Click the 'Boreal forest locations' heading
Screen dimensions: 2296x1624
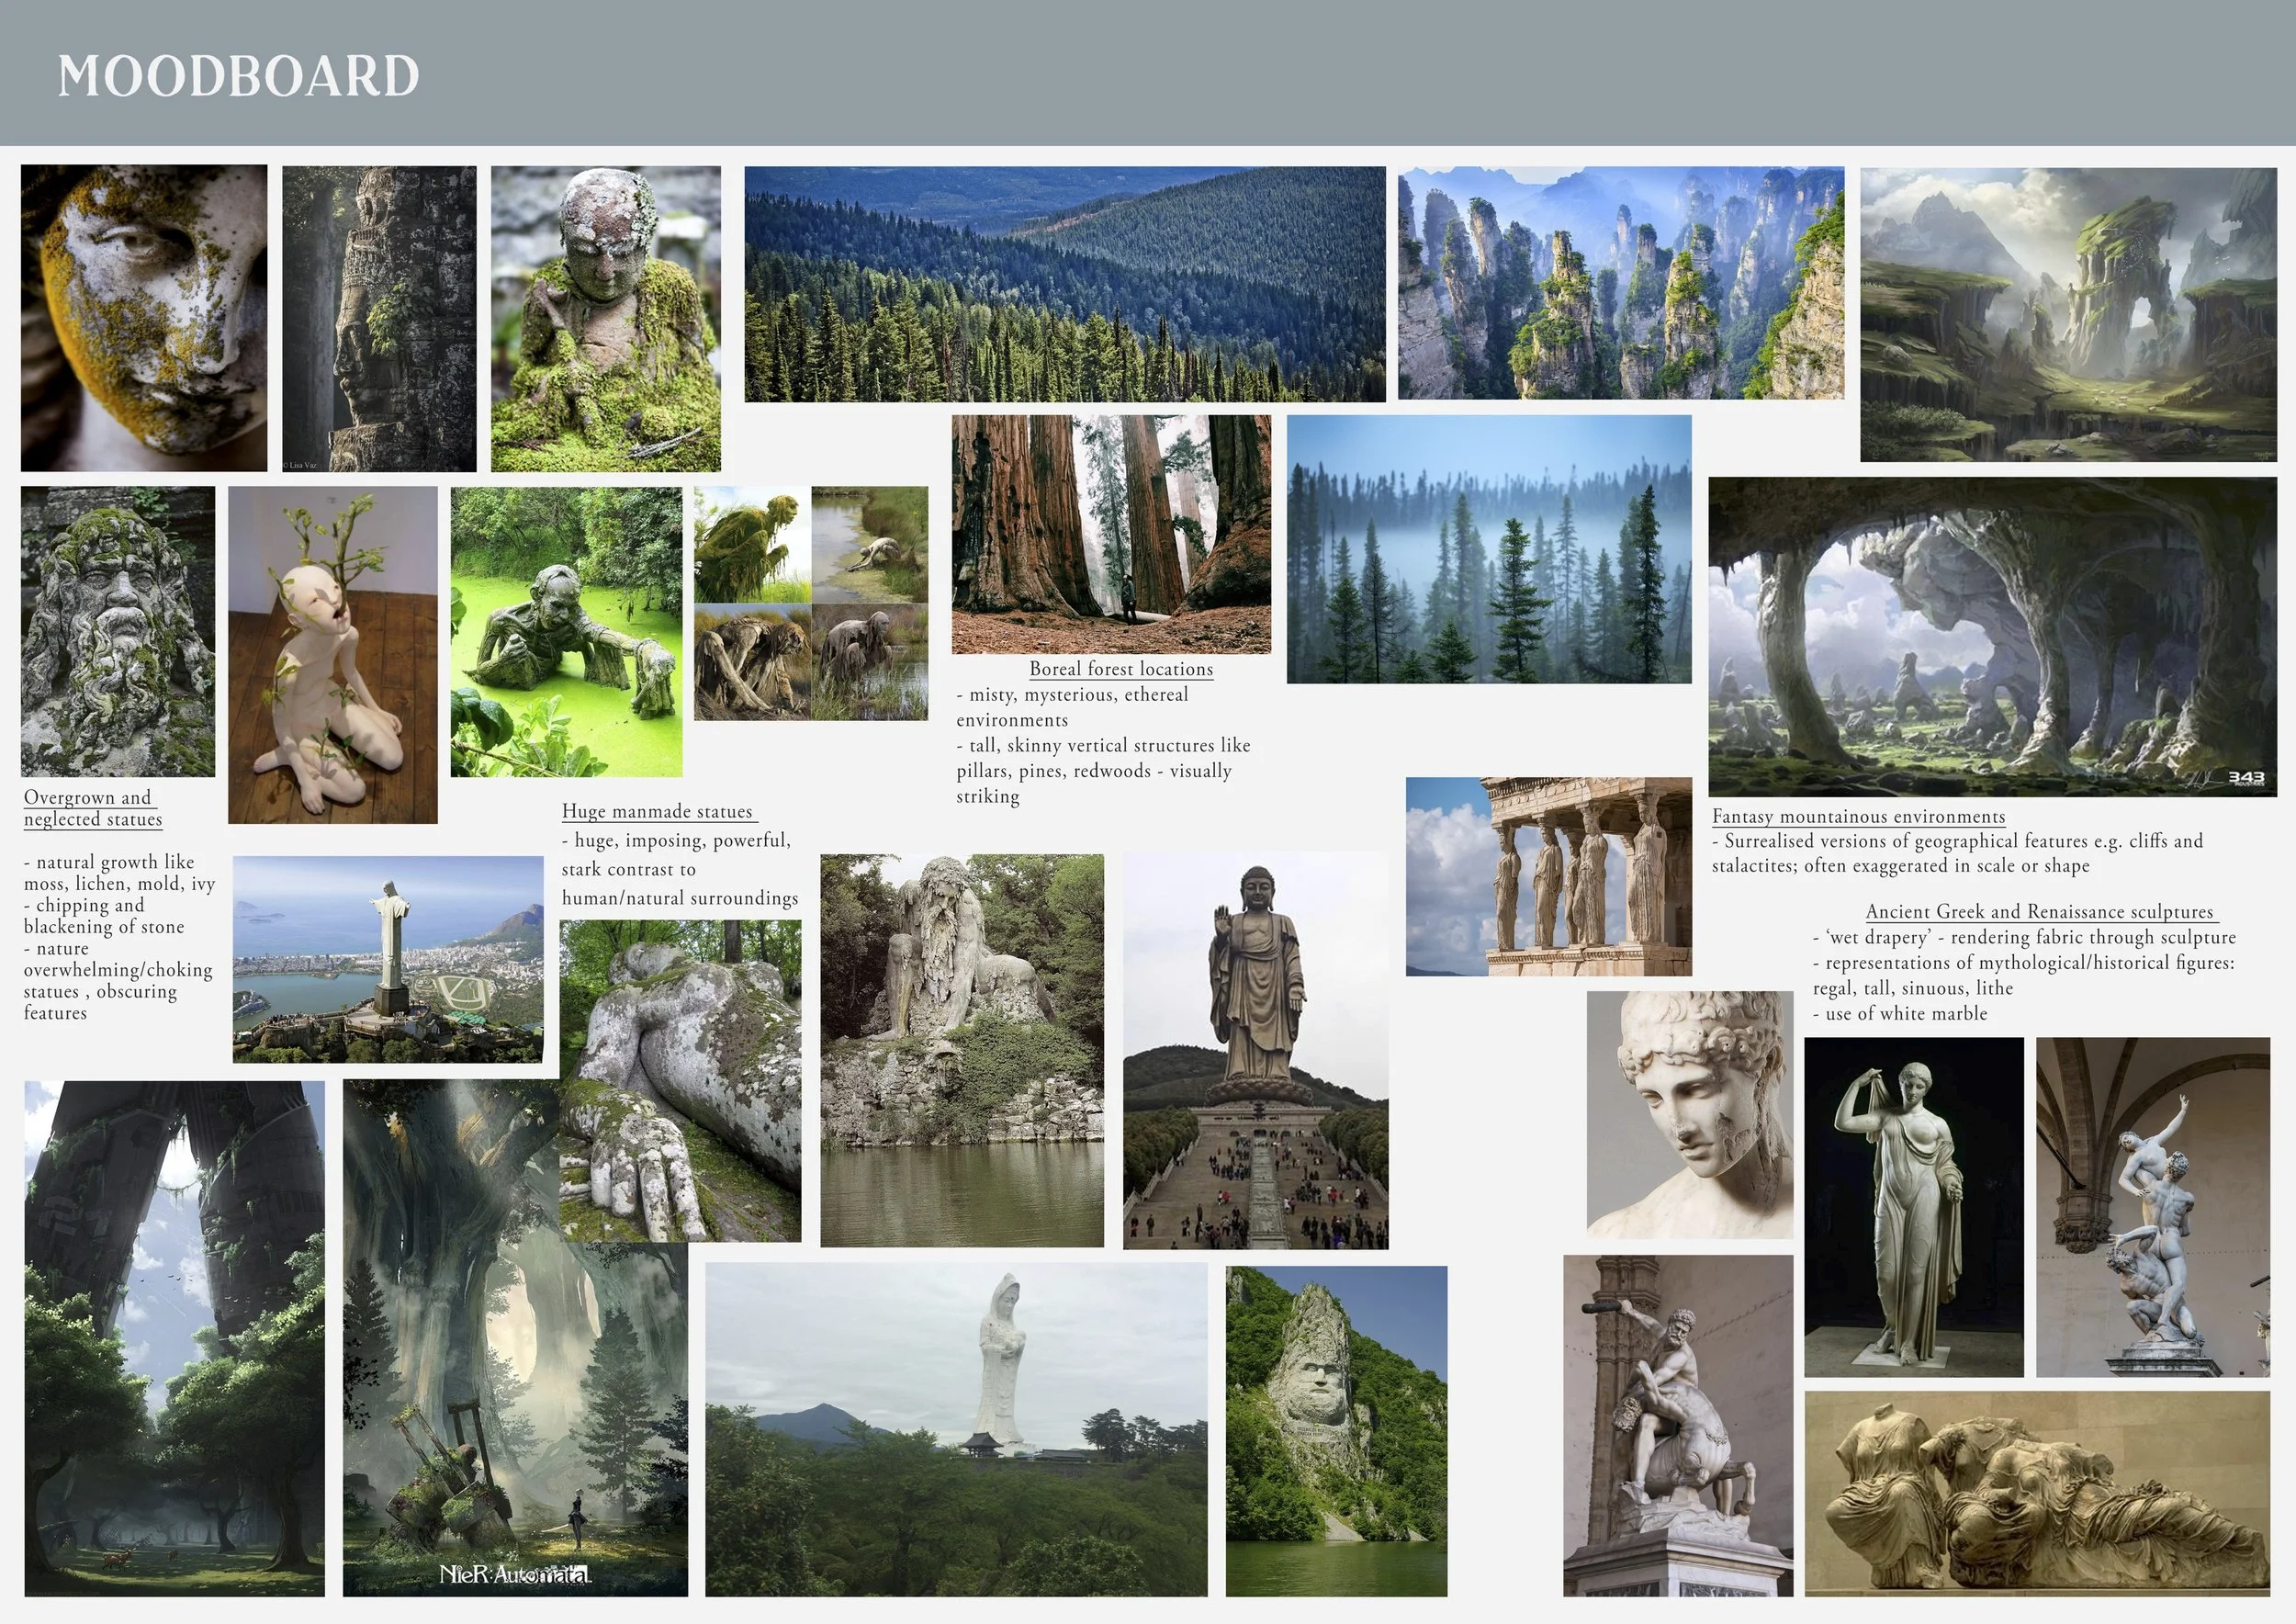pyautogui.click(x=1120, y=669)
